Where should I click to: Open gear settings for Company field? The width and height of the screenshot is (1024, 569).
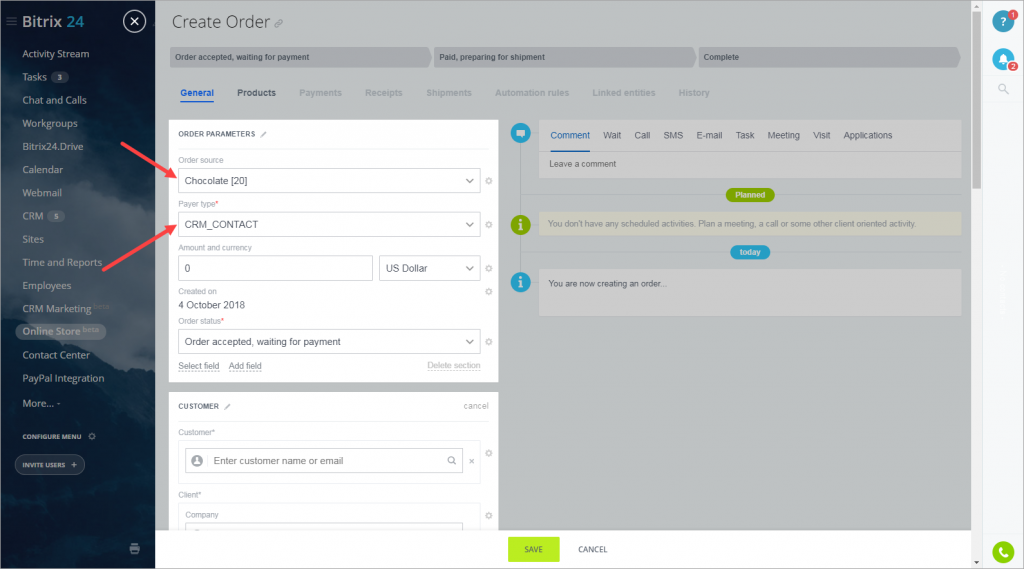(488, 515)
